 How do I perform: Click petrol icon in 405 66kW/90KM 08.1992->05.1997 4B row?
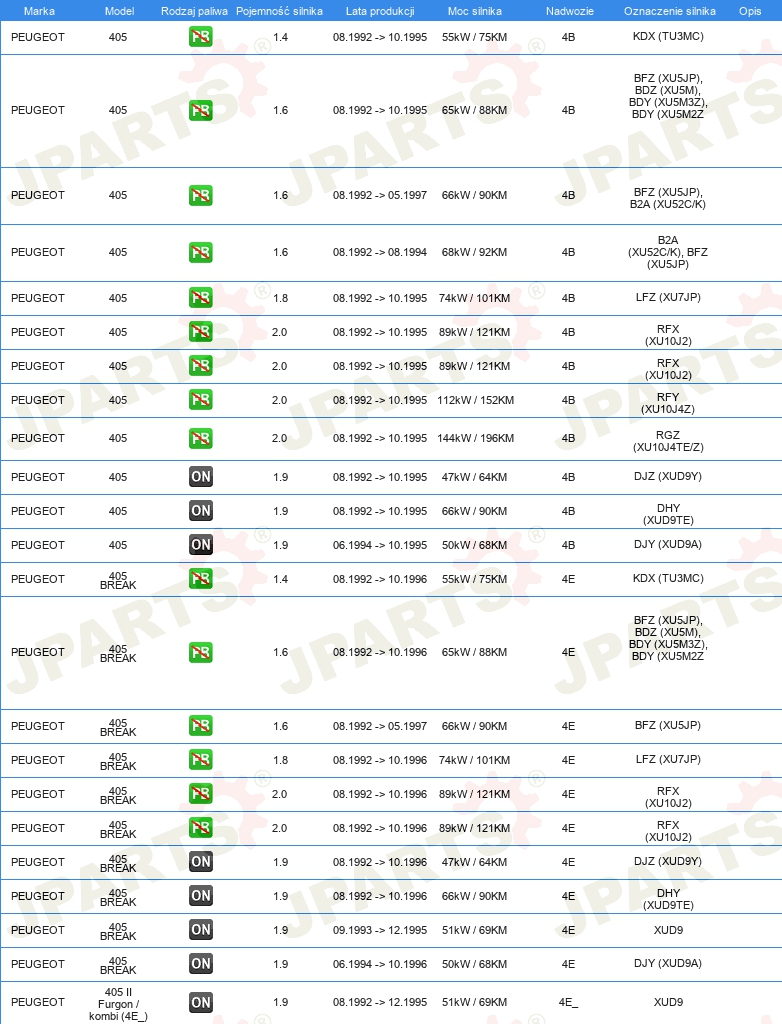[201, 195]
